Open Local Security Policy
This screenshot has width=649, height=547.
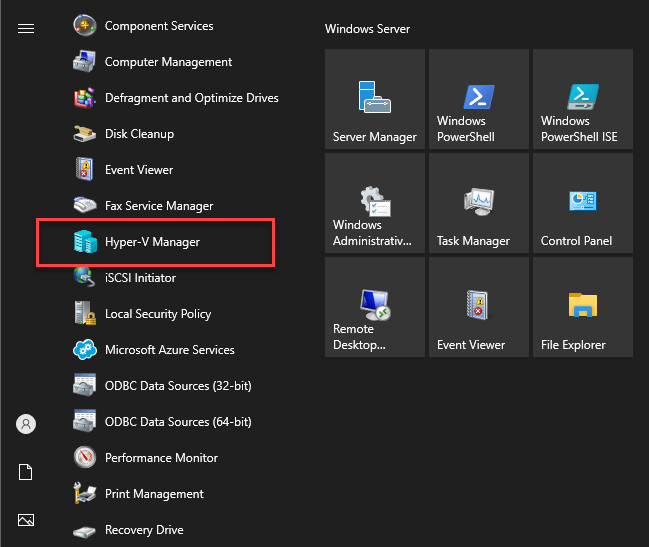pos(142,314)
